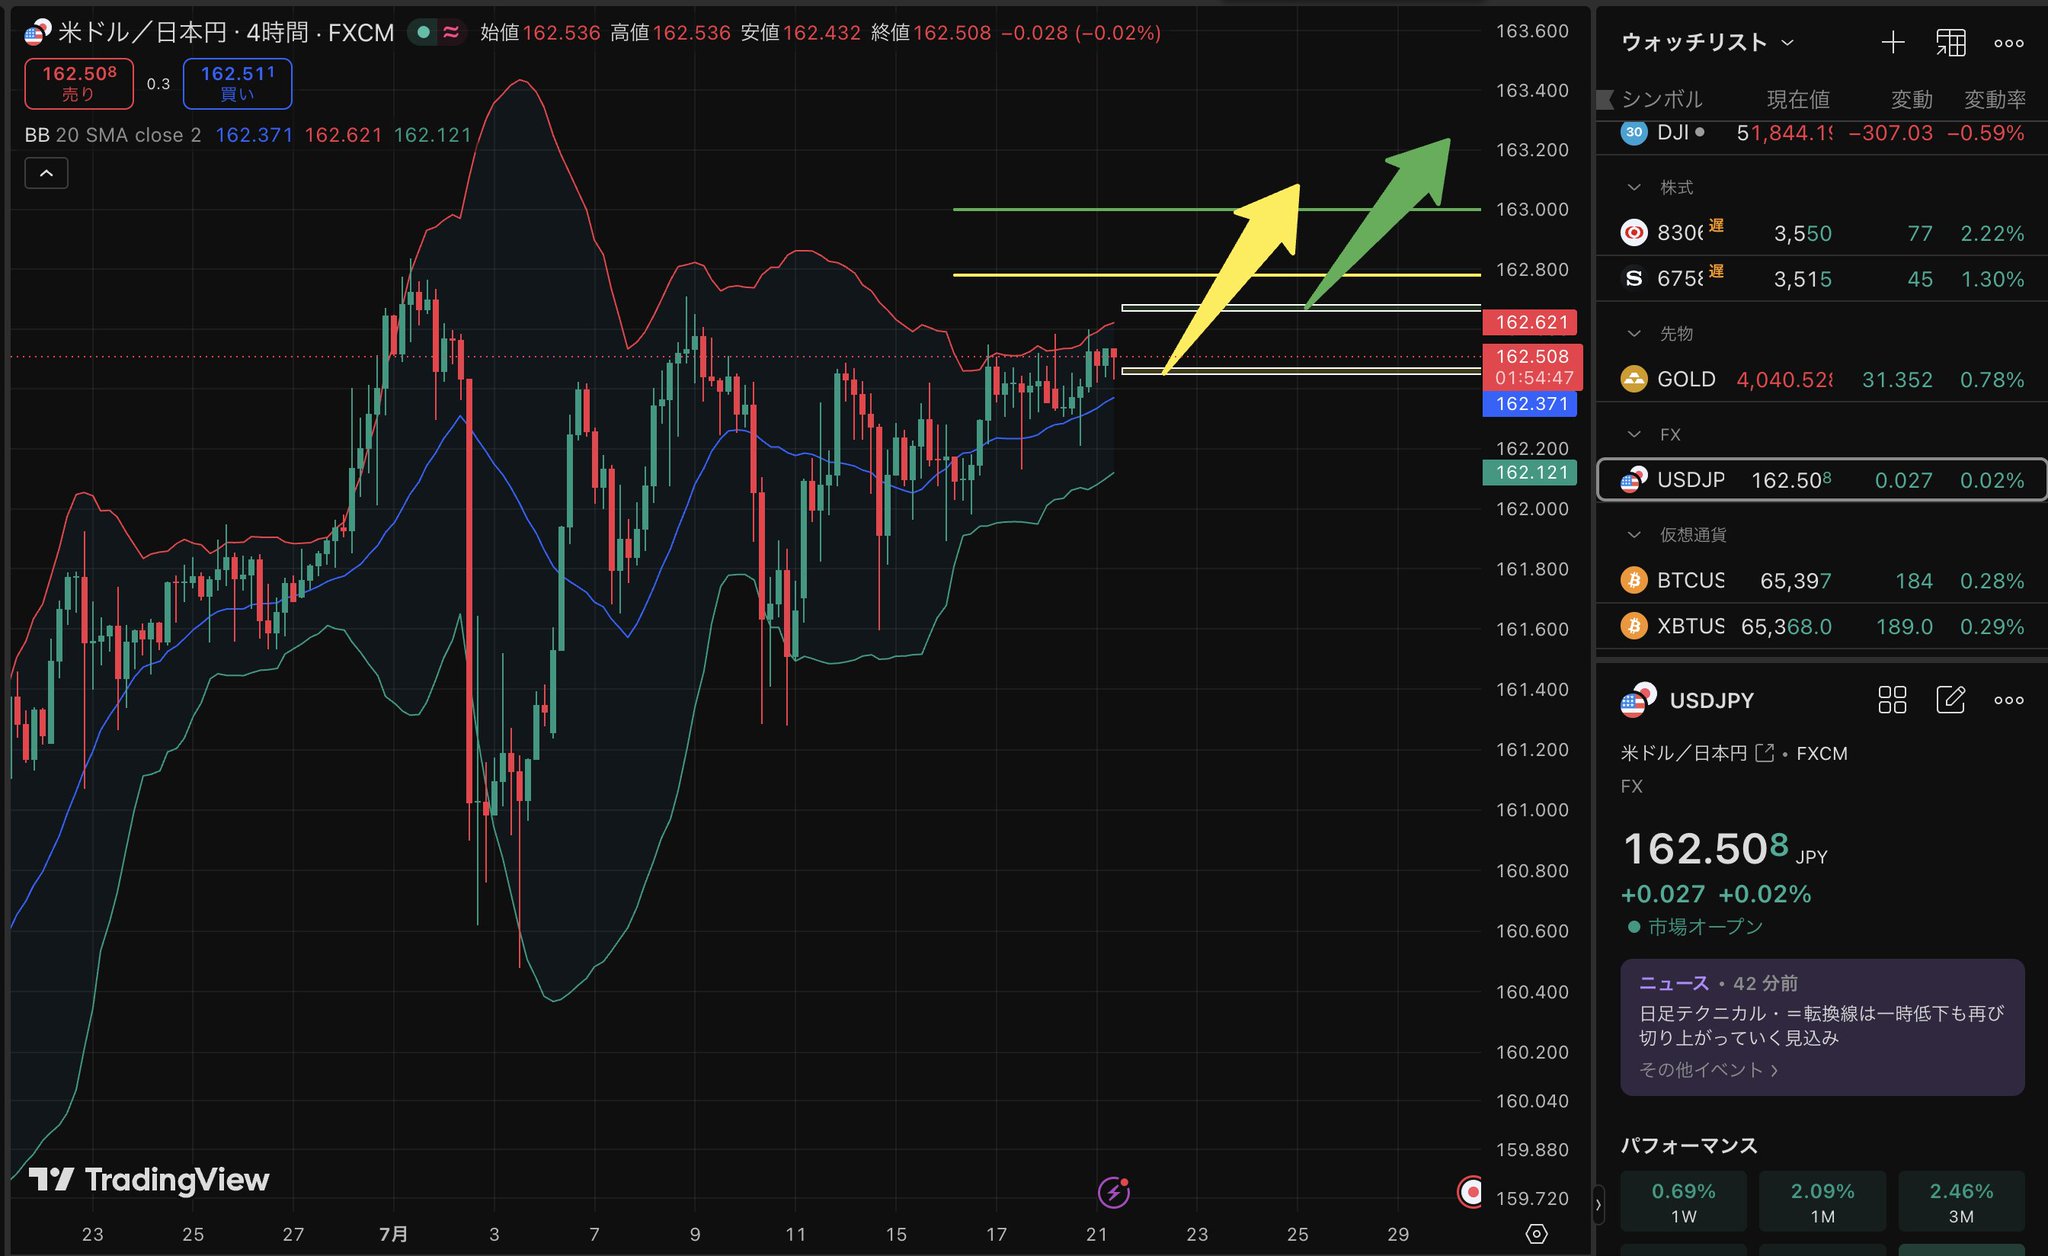Screen dimensions: 2048x1256
Task: Click the blue 162.371 basis price label
Action: (x=1530, y=404)
